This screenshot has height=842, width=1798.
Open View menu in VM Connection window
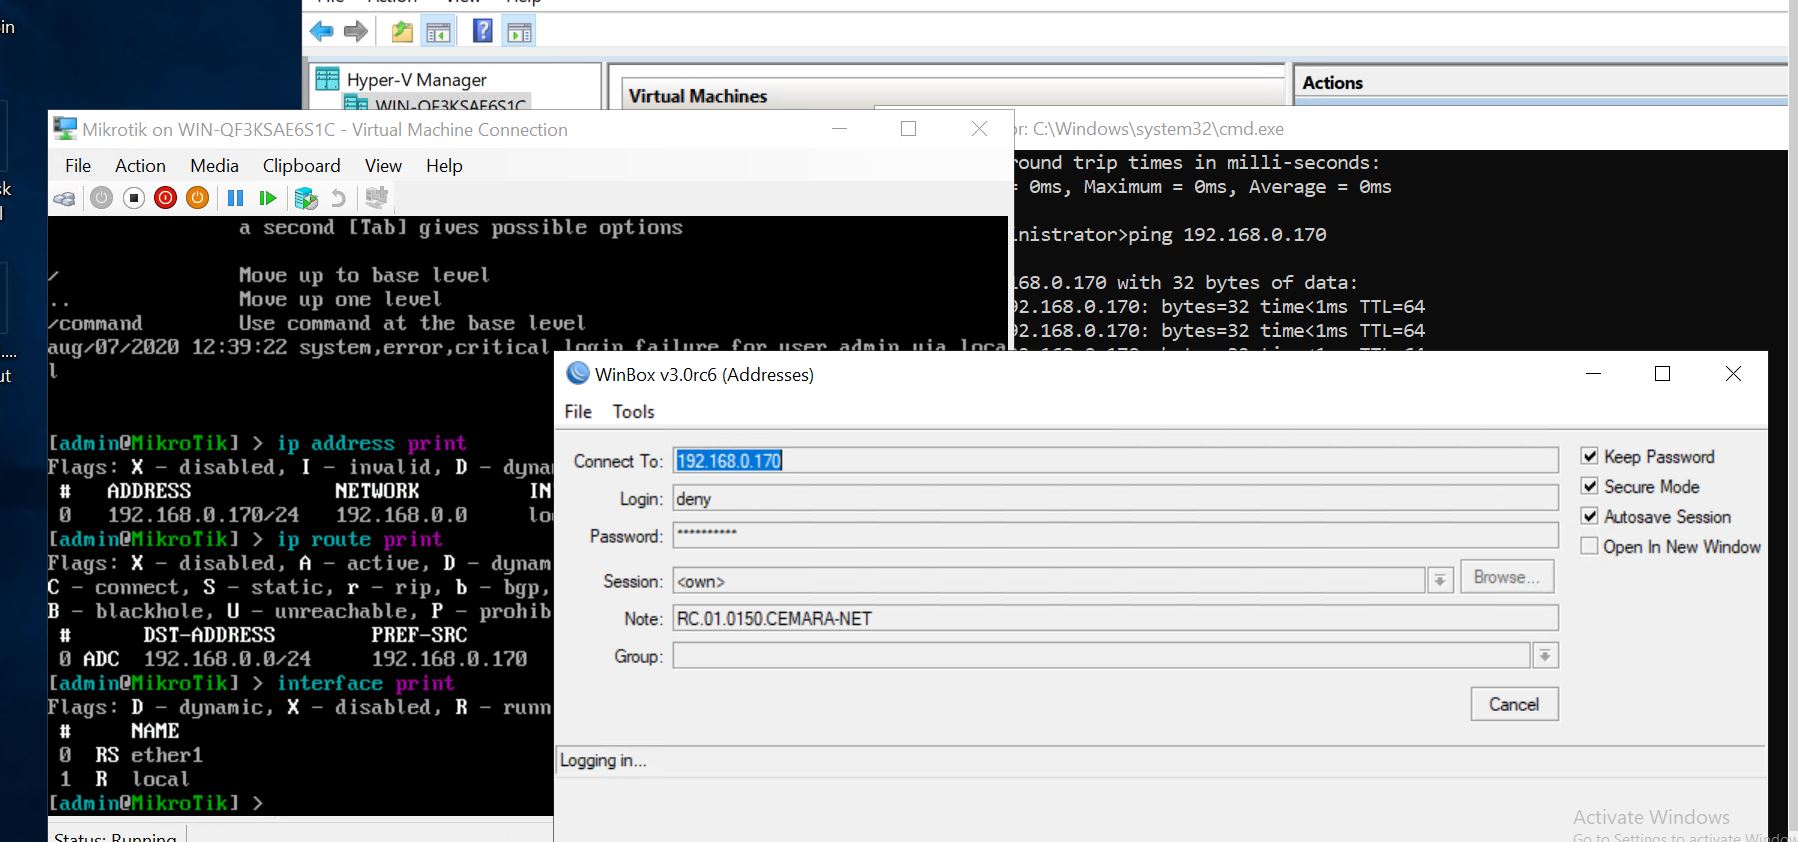click(x=383, y=166)
